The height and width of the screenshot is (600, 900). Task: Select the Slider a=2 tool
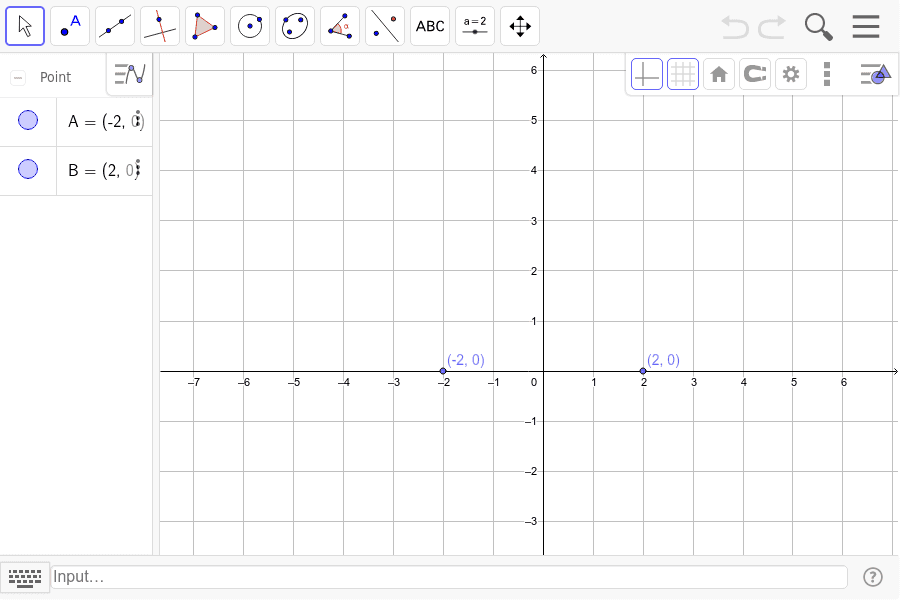(x=475, y=26)
